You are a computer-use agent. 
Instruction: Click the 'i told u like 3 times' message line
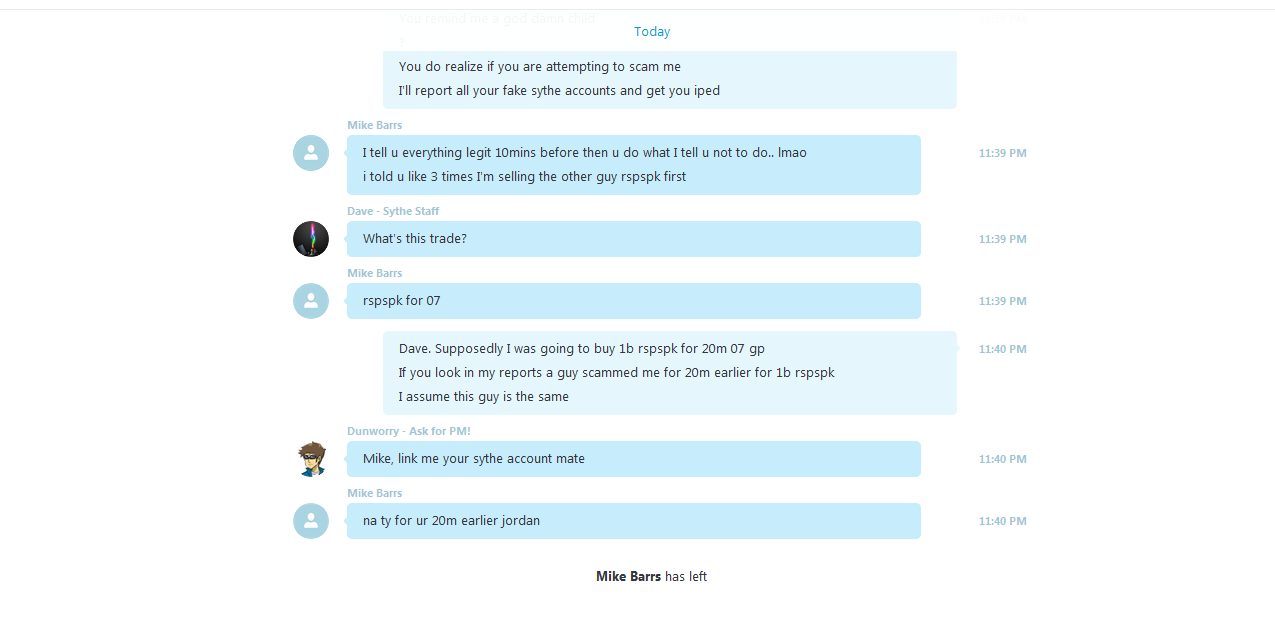(x=524, y=177)
